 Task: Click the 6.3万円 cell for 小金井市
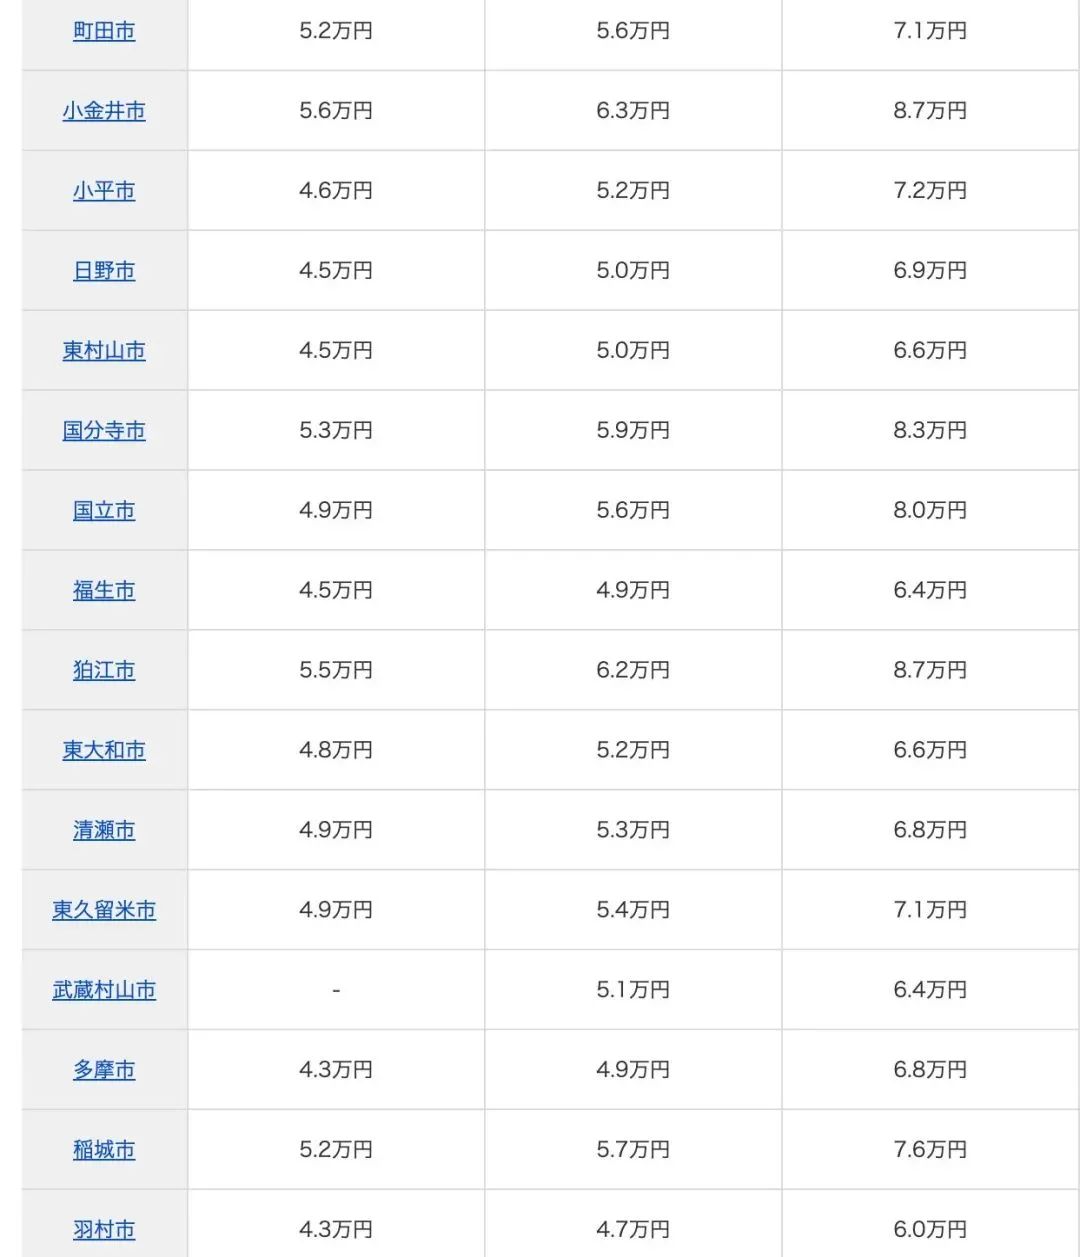click(x=633, y=111)
